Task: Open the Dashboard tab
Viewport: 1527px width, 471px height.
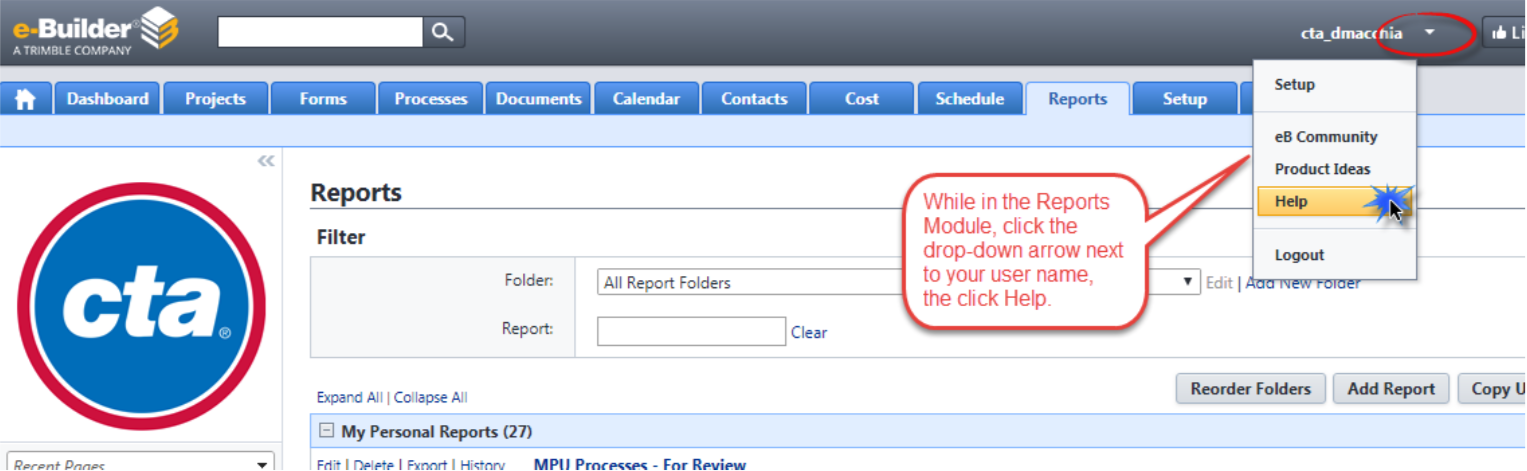Action: (x=107, y=99)
